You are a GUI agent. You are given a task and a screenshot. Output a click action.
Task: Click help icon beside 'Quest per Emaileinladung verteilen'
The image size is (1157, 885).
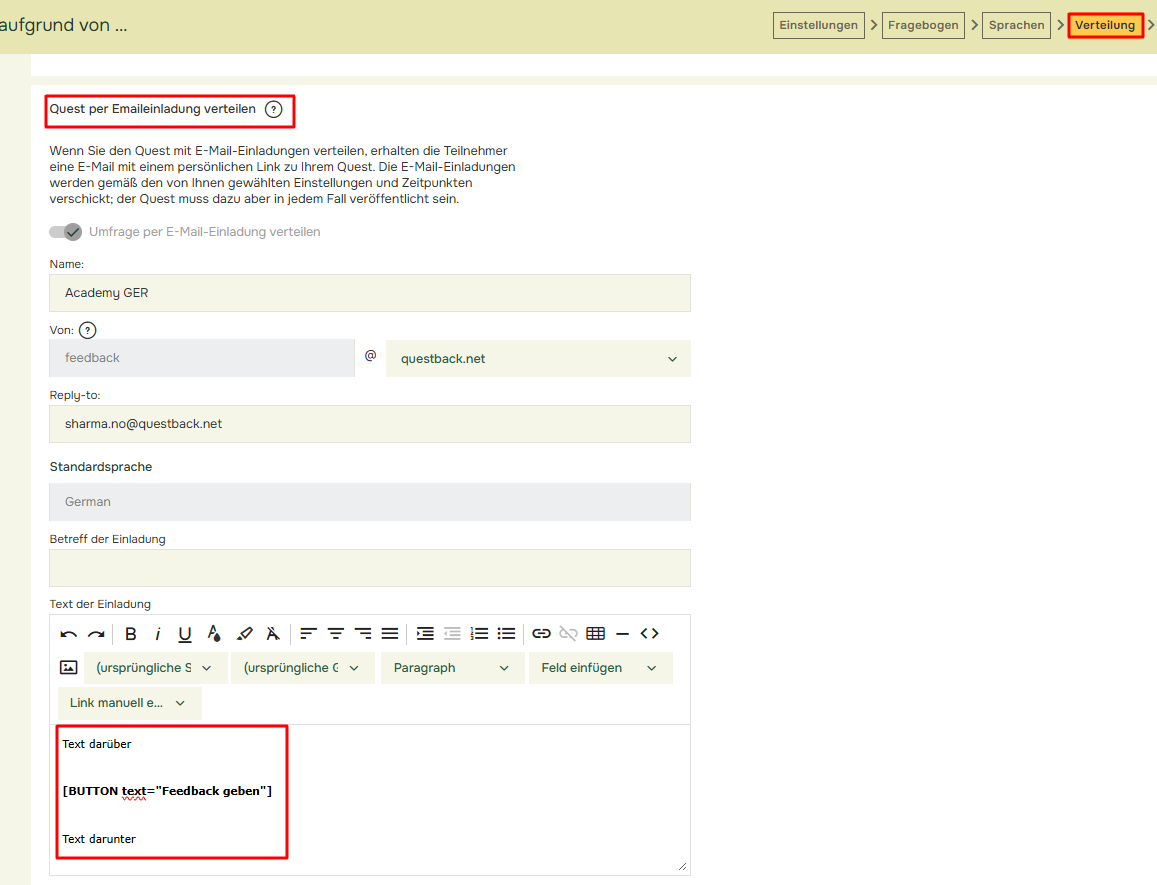click(x=273, y=109)
